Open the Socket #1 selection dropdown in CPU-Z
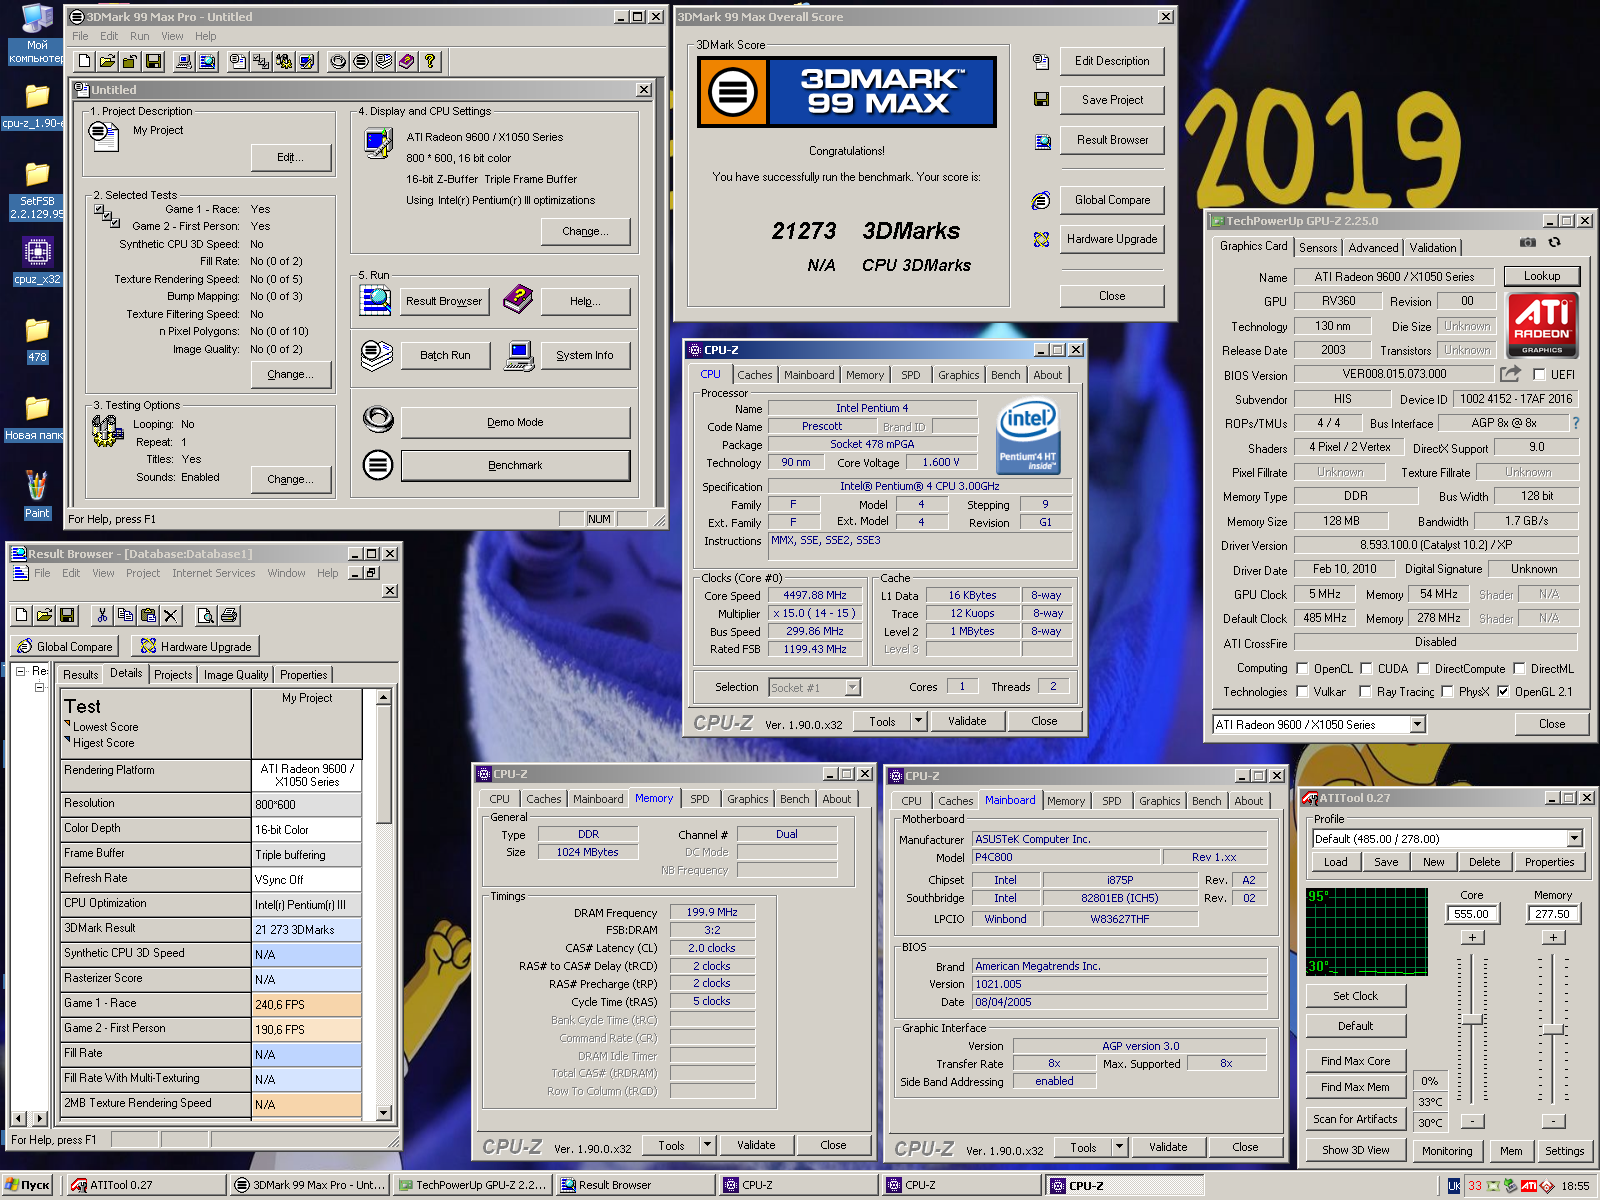 coord(852,687)
